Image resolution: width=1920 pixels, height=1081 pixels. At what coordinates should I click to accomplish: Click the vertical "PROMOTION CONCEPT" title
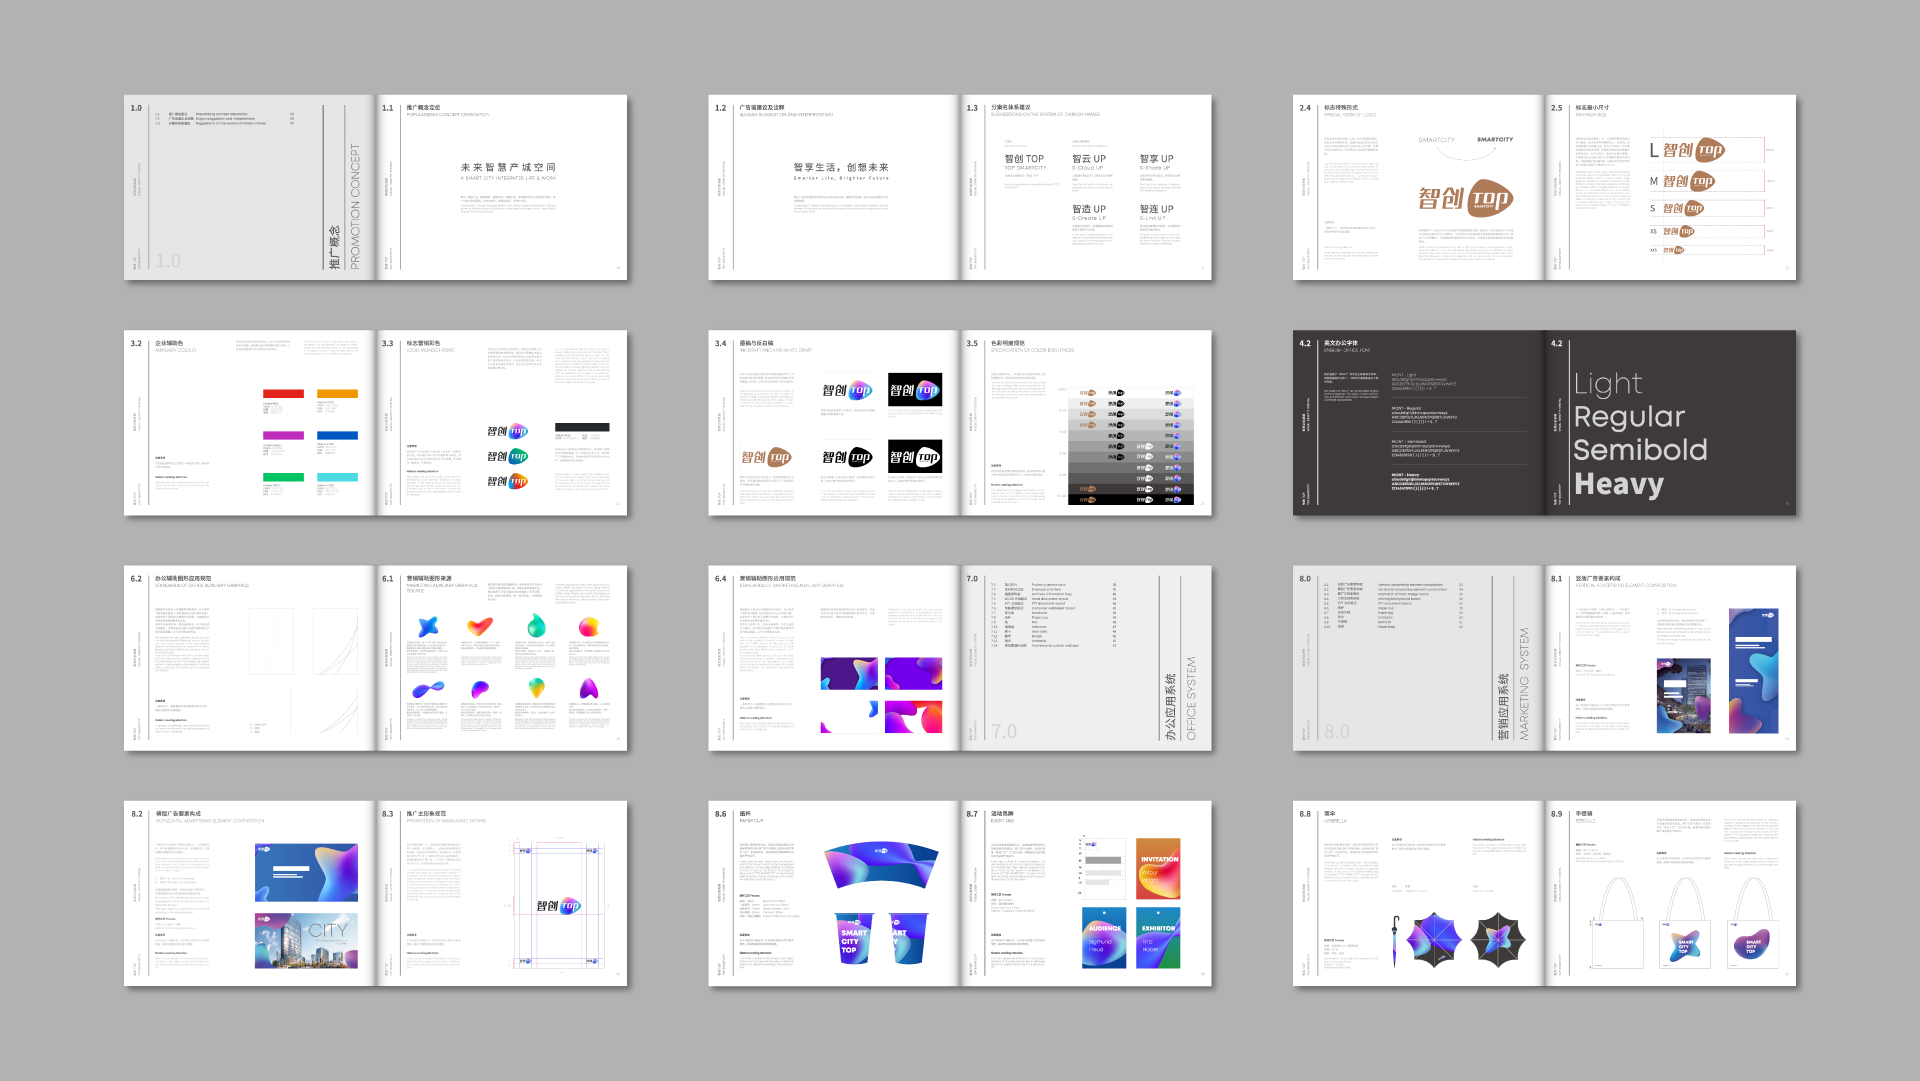[x=354, y=207]
